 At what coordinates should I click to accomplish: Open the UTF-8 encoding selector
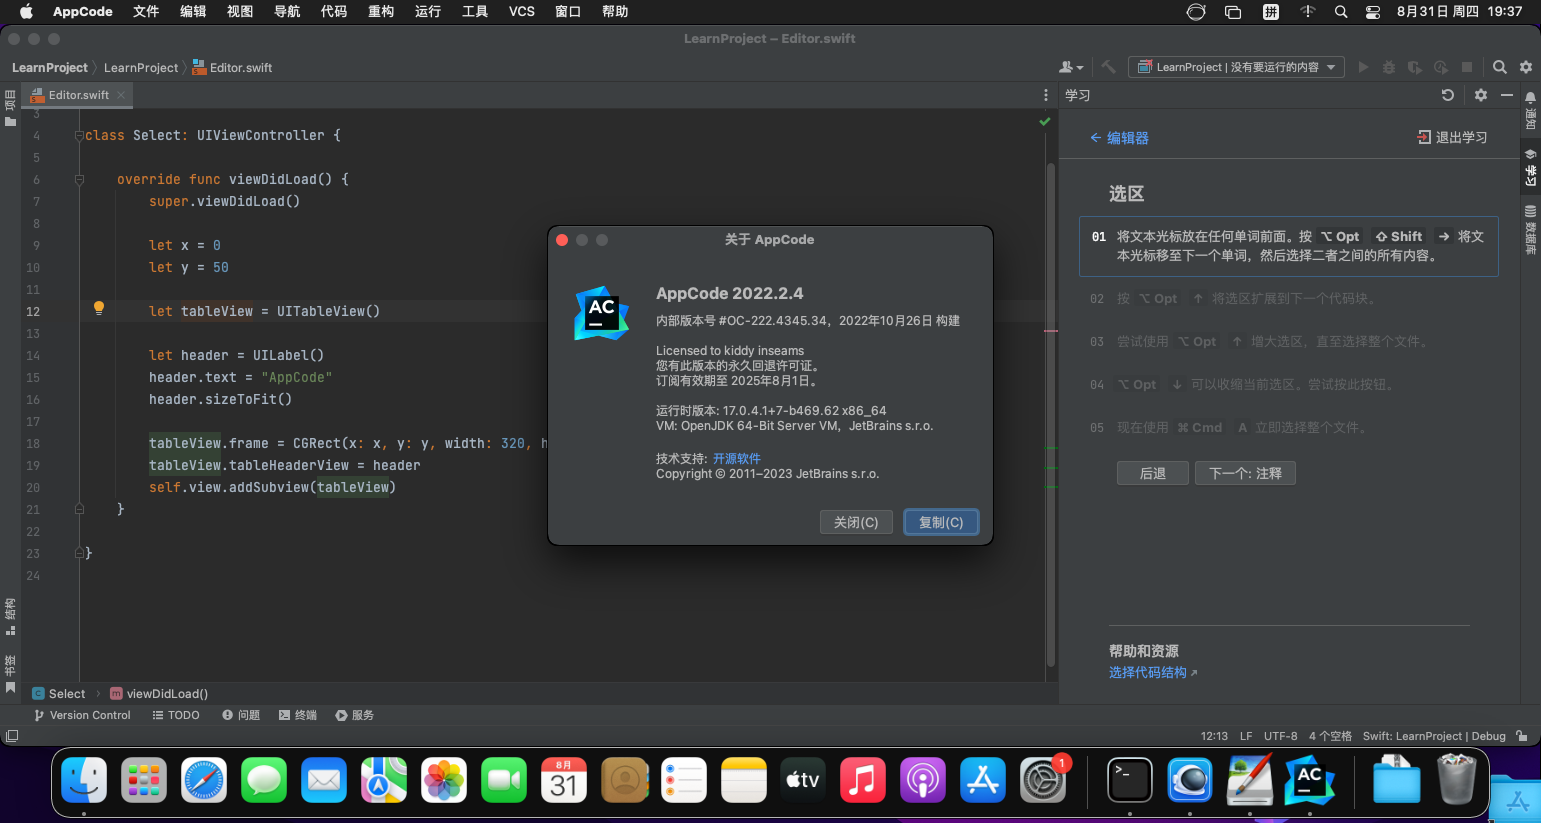click(x=1281, y=736)
